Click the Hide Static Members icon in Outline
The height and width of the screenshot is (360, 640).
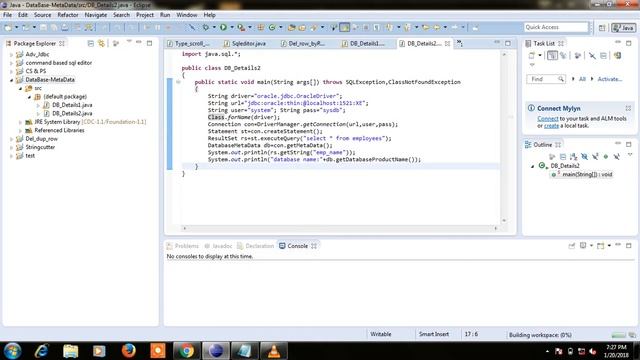coord(595,157)
